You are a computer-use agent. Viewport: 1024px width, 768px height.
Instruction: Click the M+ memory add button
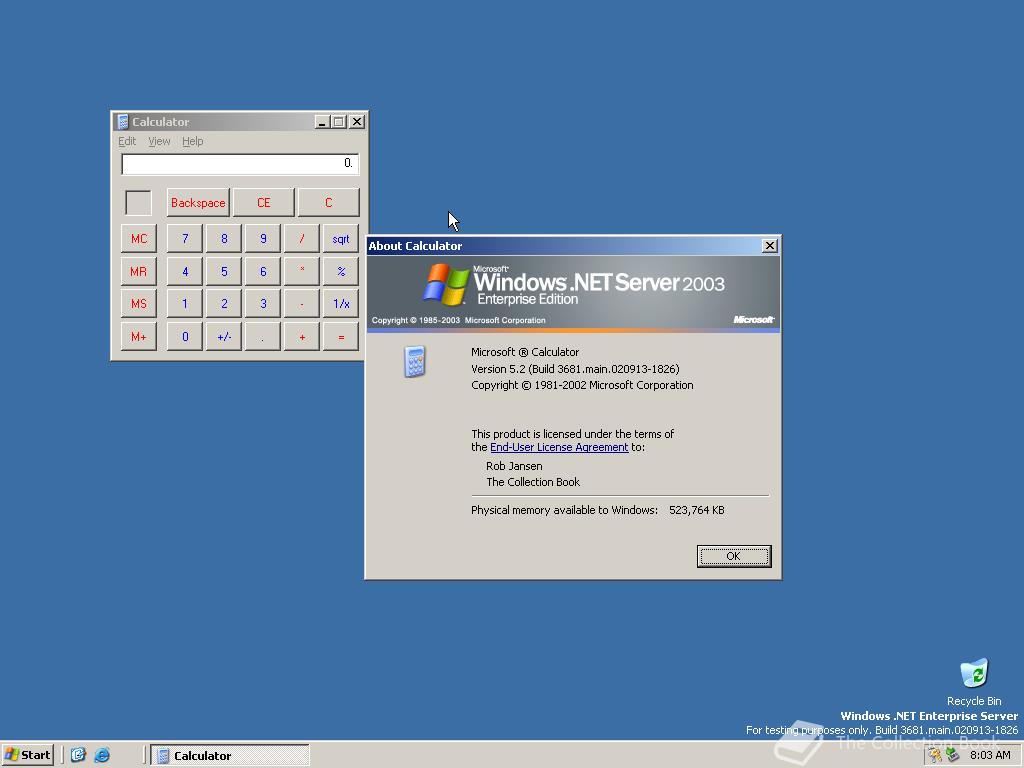point(138,336)
